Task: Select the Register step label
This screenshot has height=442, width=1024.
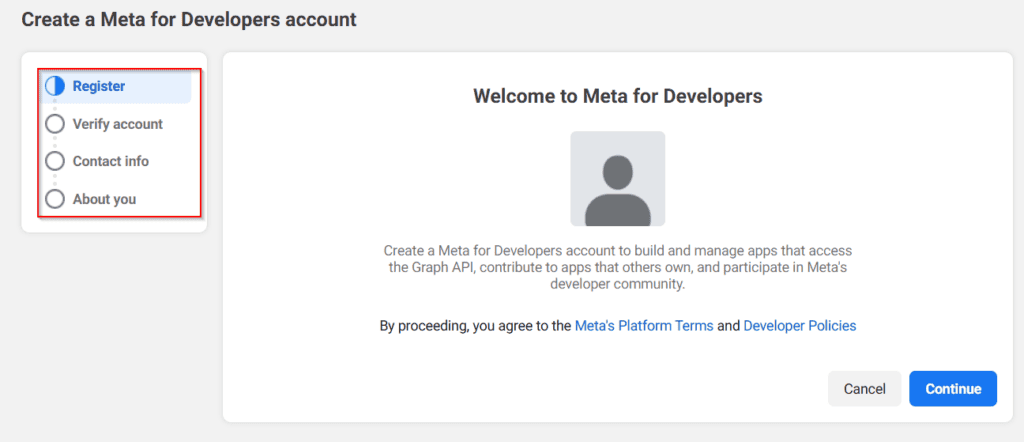Action: (x=99, y=86)
